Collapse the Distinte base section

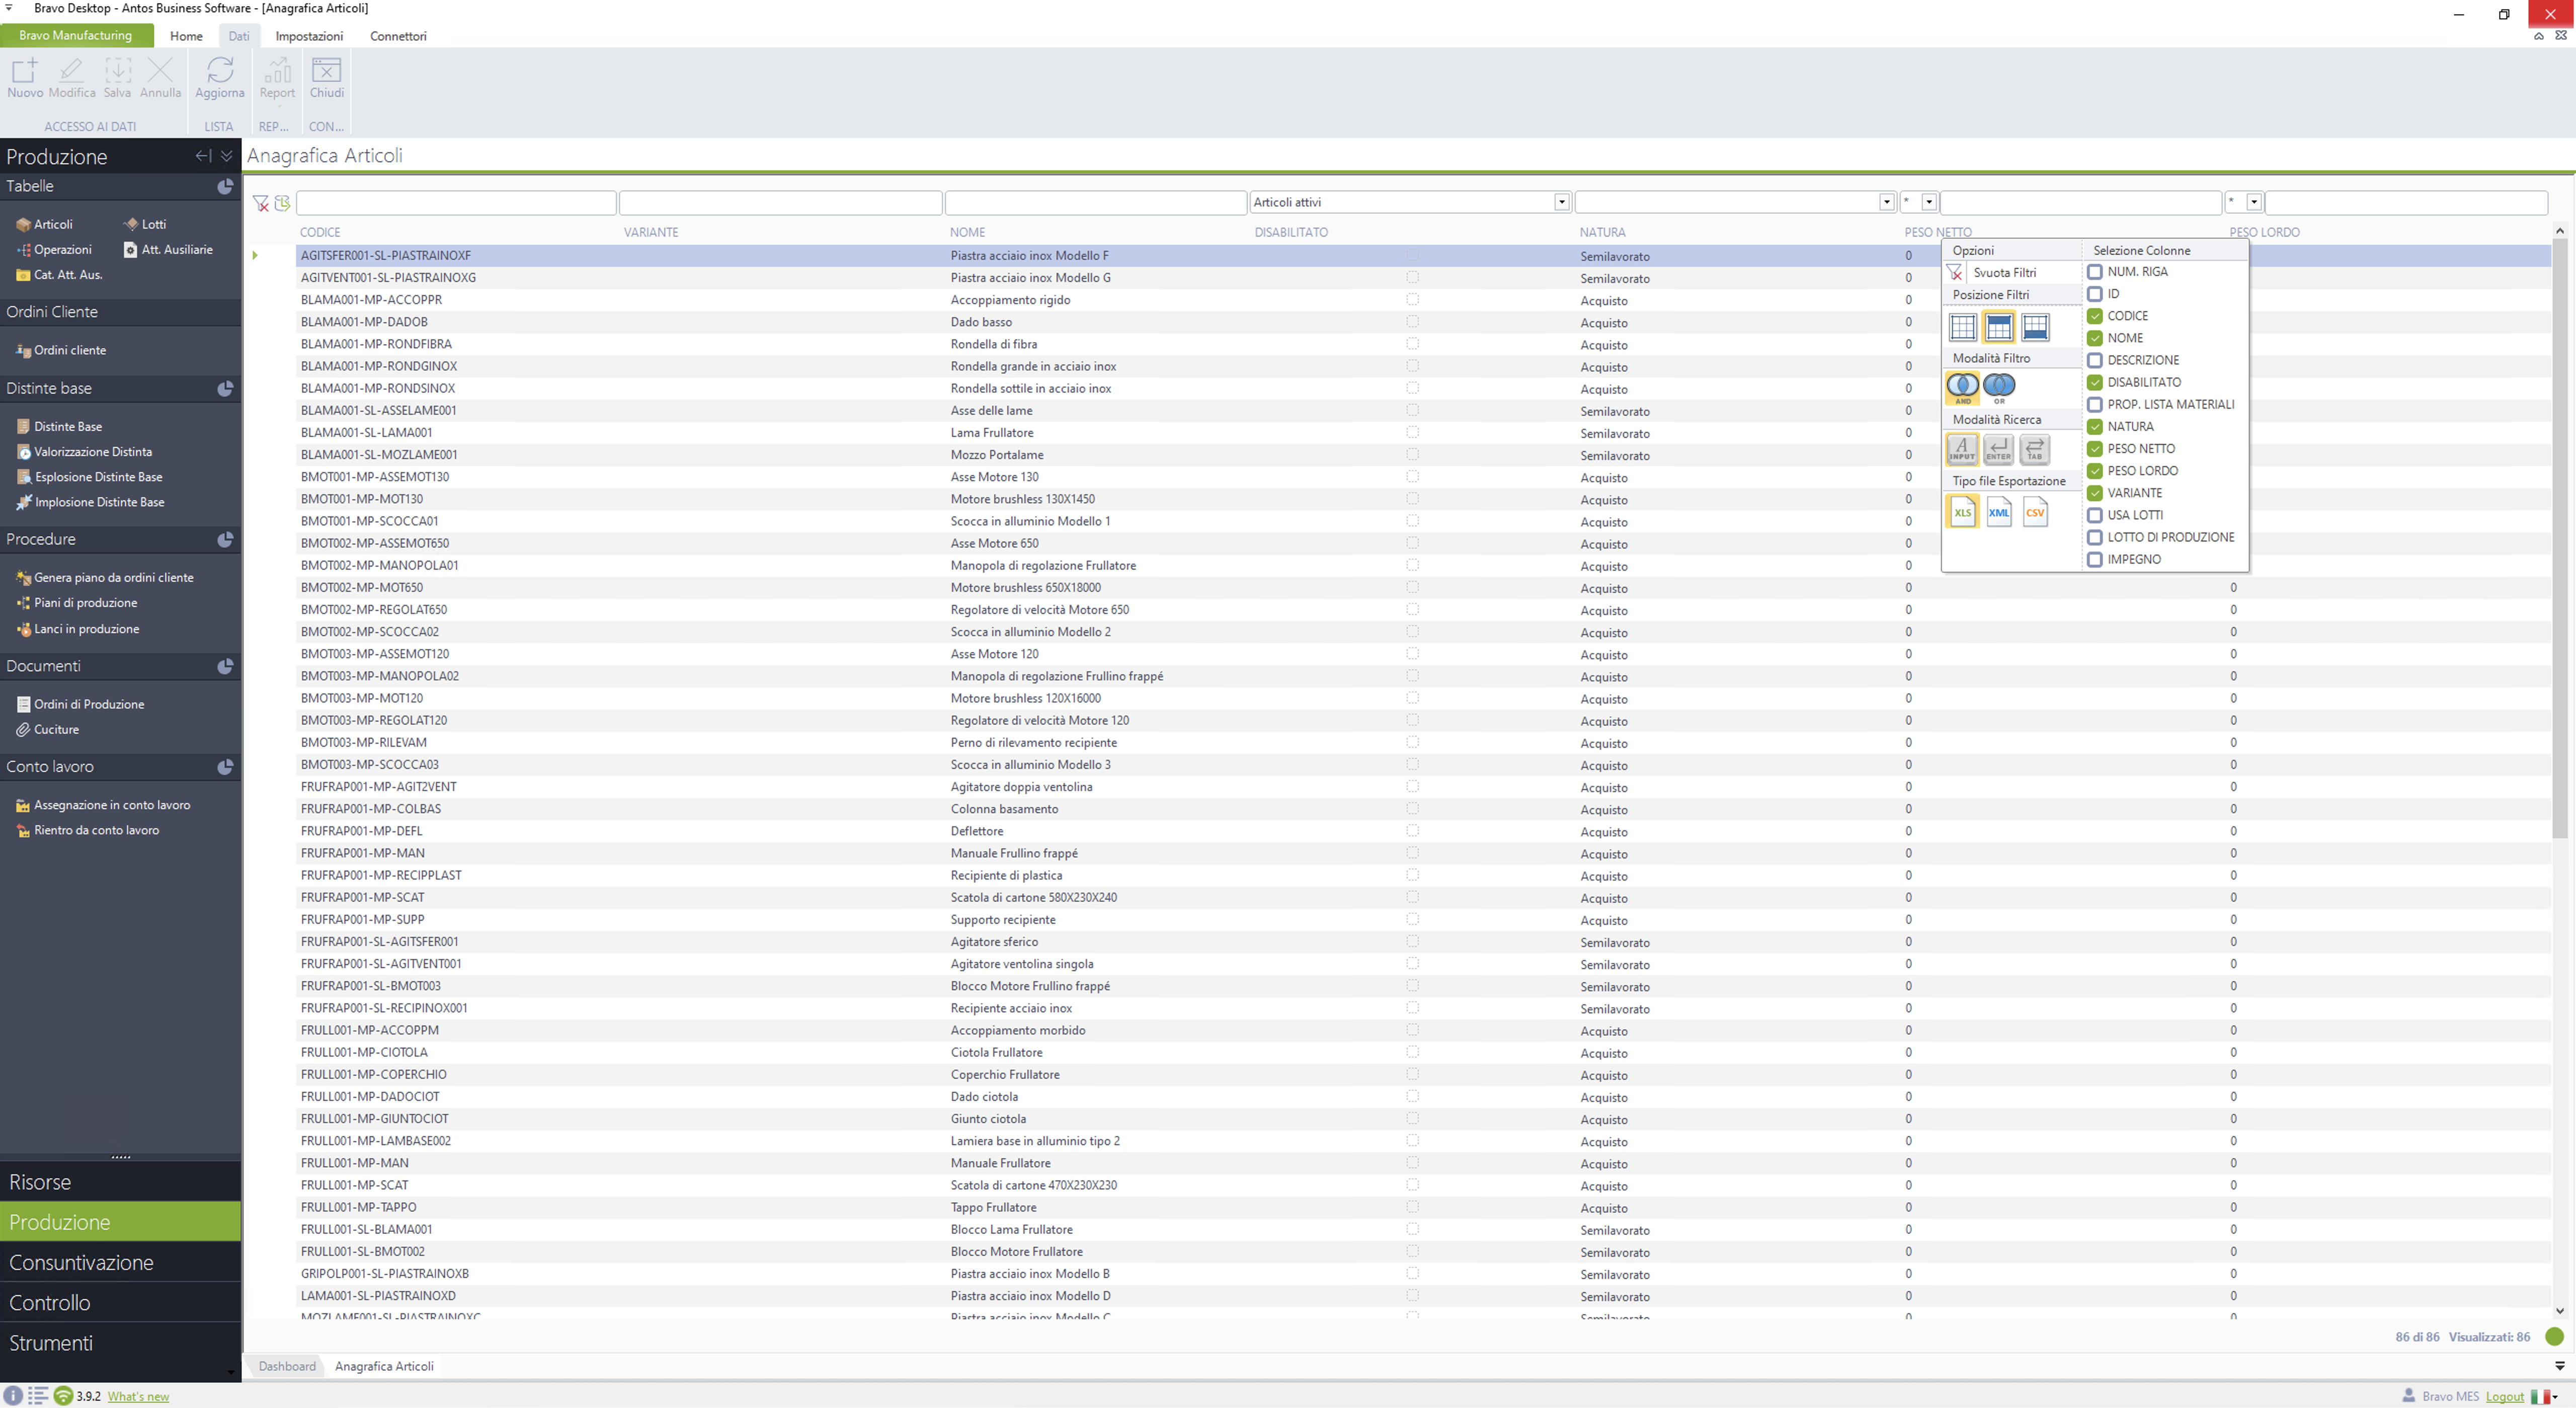(225, 388)
